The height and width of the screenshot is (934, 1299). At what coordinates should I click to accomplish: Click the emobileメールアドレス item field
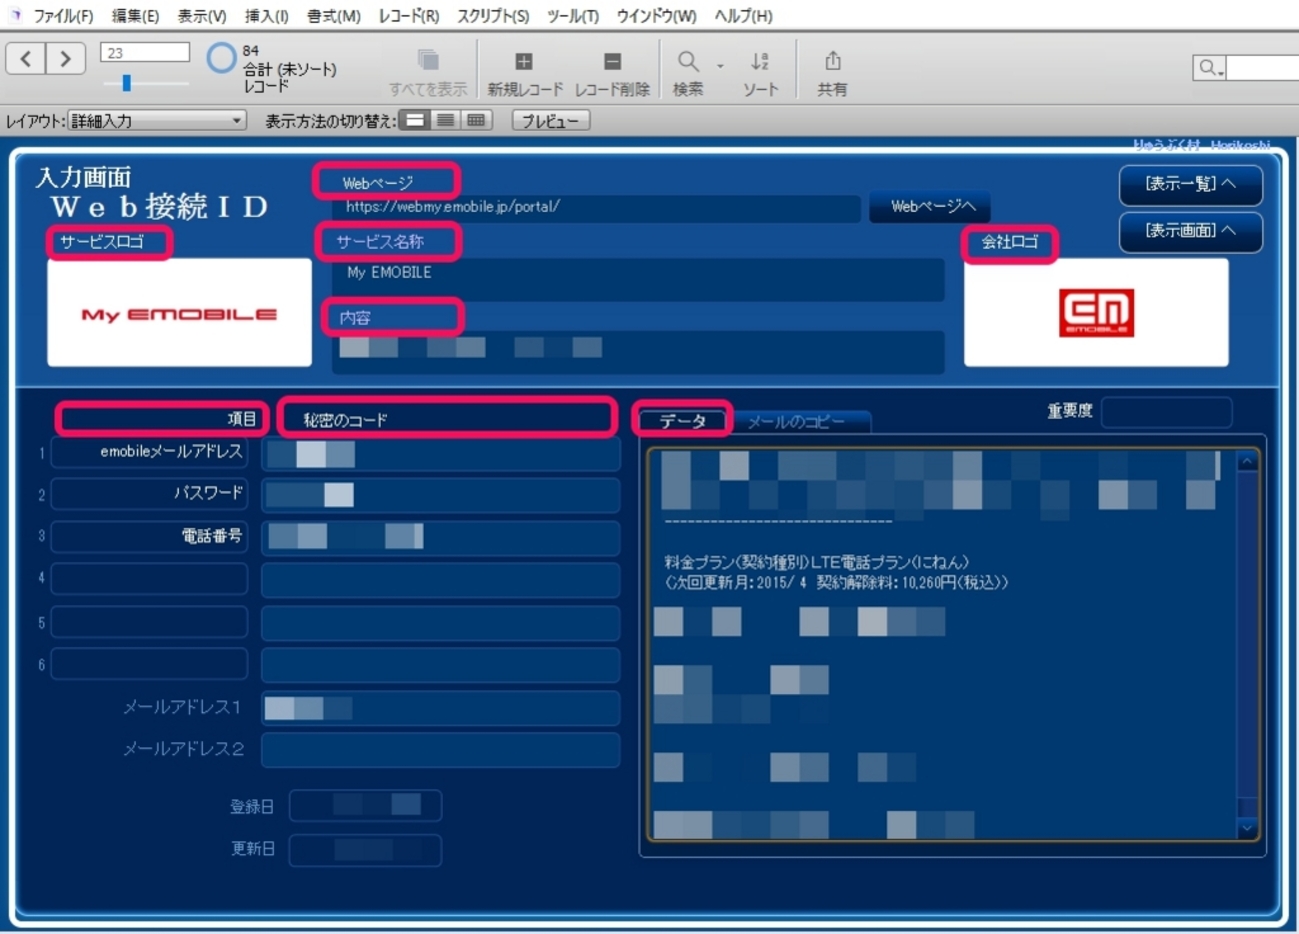click(149, 452)
